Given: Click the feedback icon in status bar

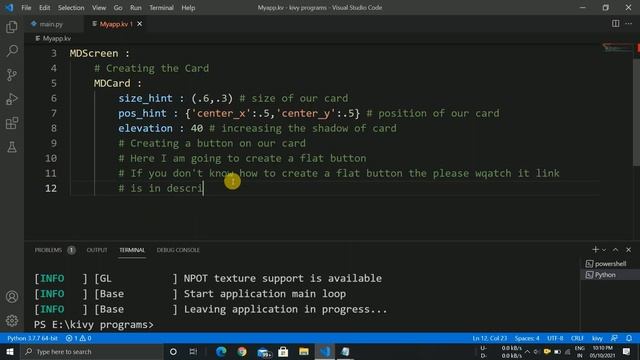Looking at the screenshot, I should [614, 338].
